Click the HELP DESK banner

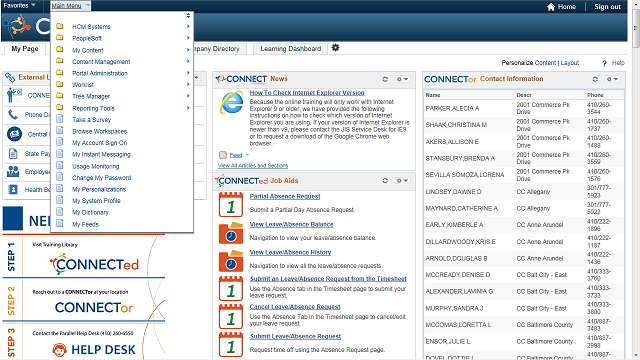coord(84,342)
